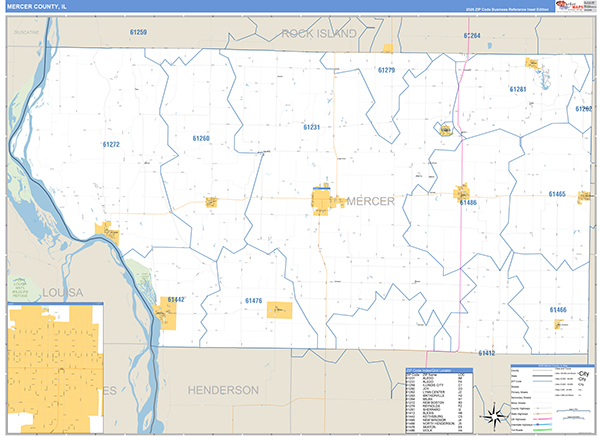Select ZIP code label 61412
This screenshot has height=436, width=600.
click(486, 353)
